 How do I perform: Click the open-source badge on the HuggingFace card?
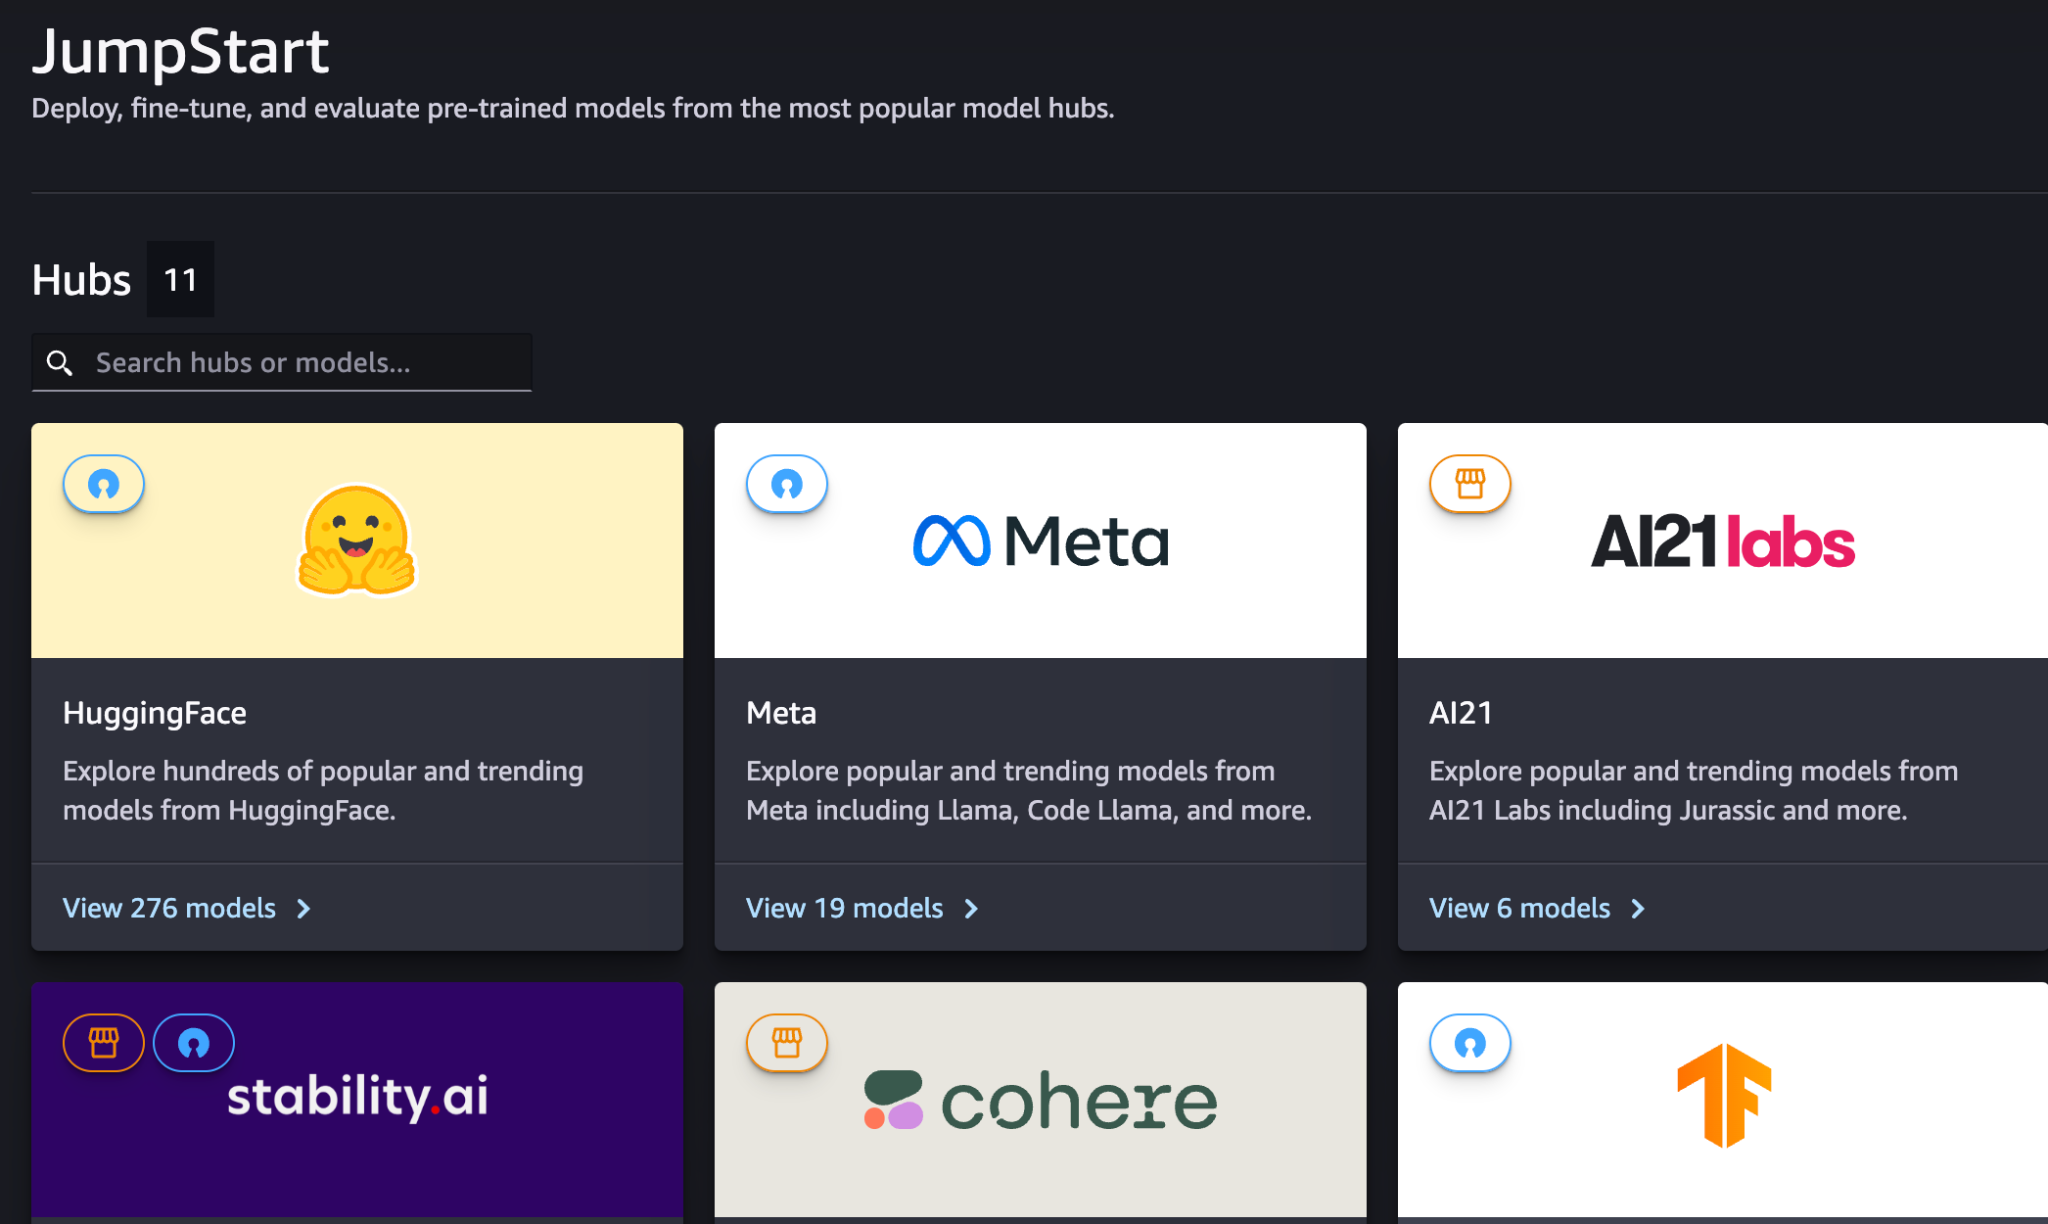103,484
